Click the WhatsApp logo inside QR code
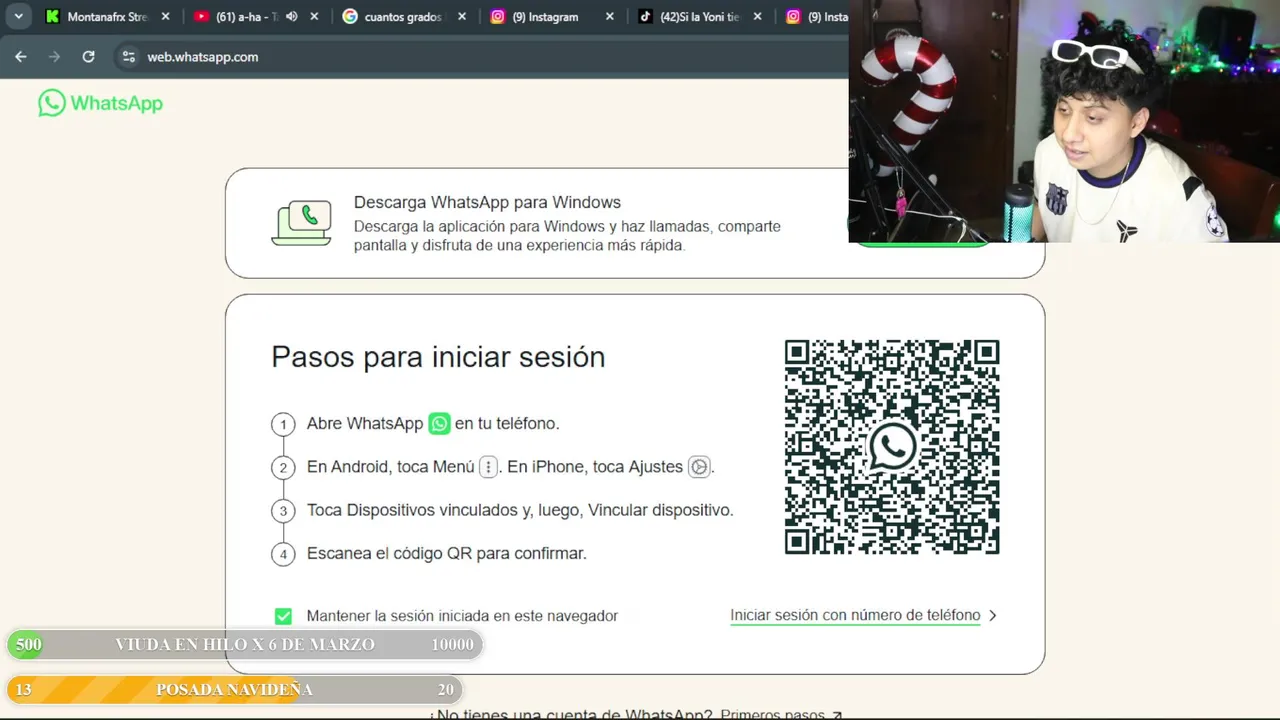This screenshot has width=1280, height=720. (x=892, y=447)
